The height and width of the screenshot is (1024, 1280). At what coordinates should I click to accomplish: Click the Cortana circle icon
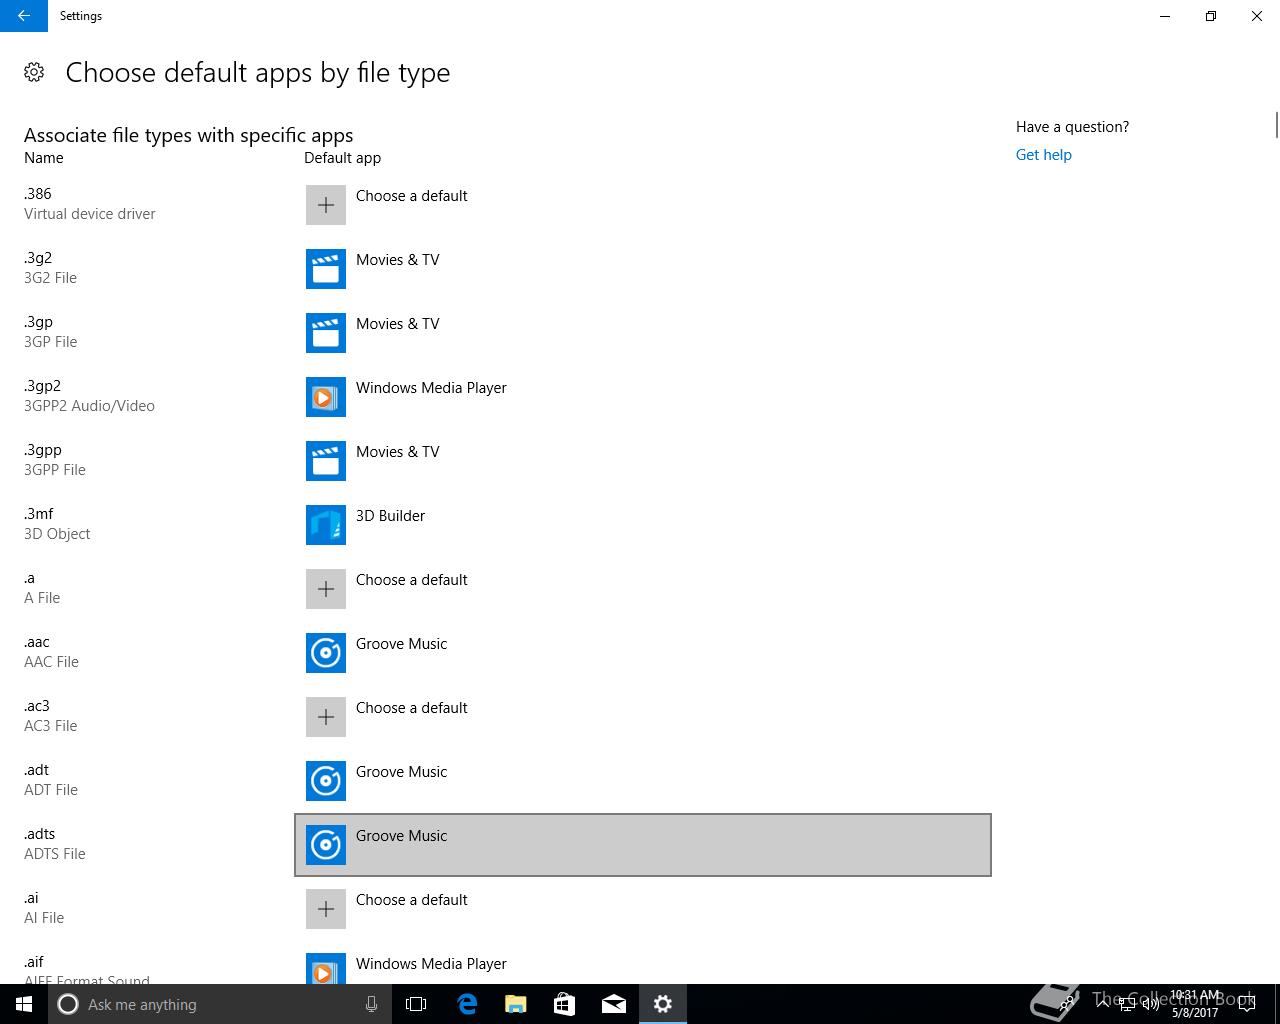(68, 1004)
